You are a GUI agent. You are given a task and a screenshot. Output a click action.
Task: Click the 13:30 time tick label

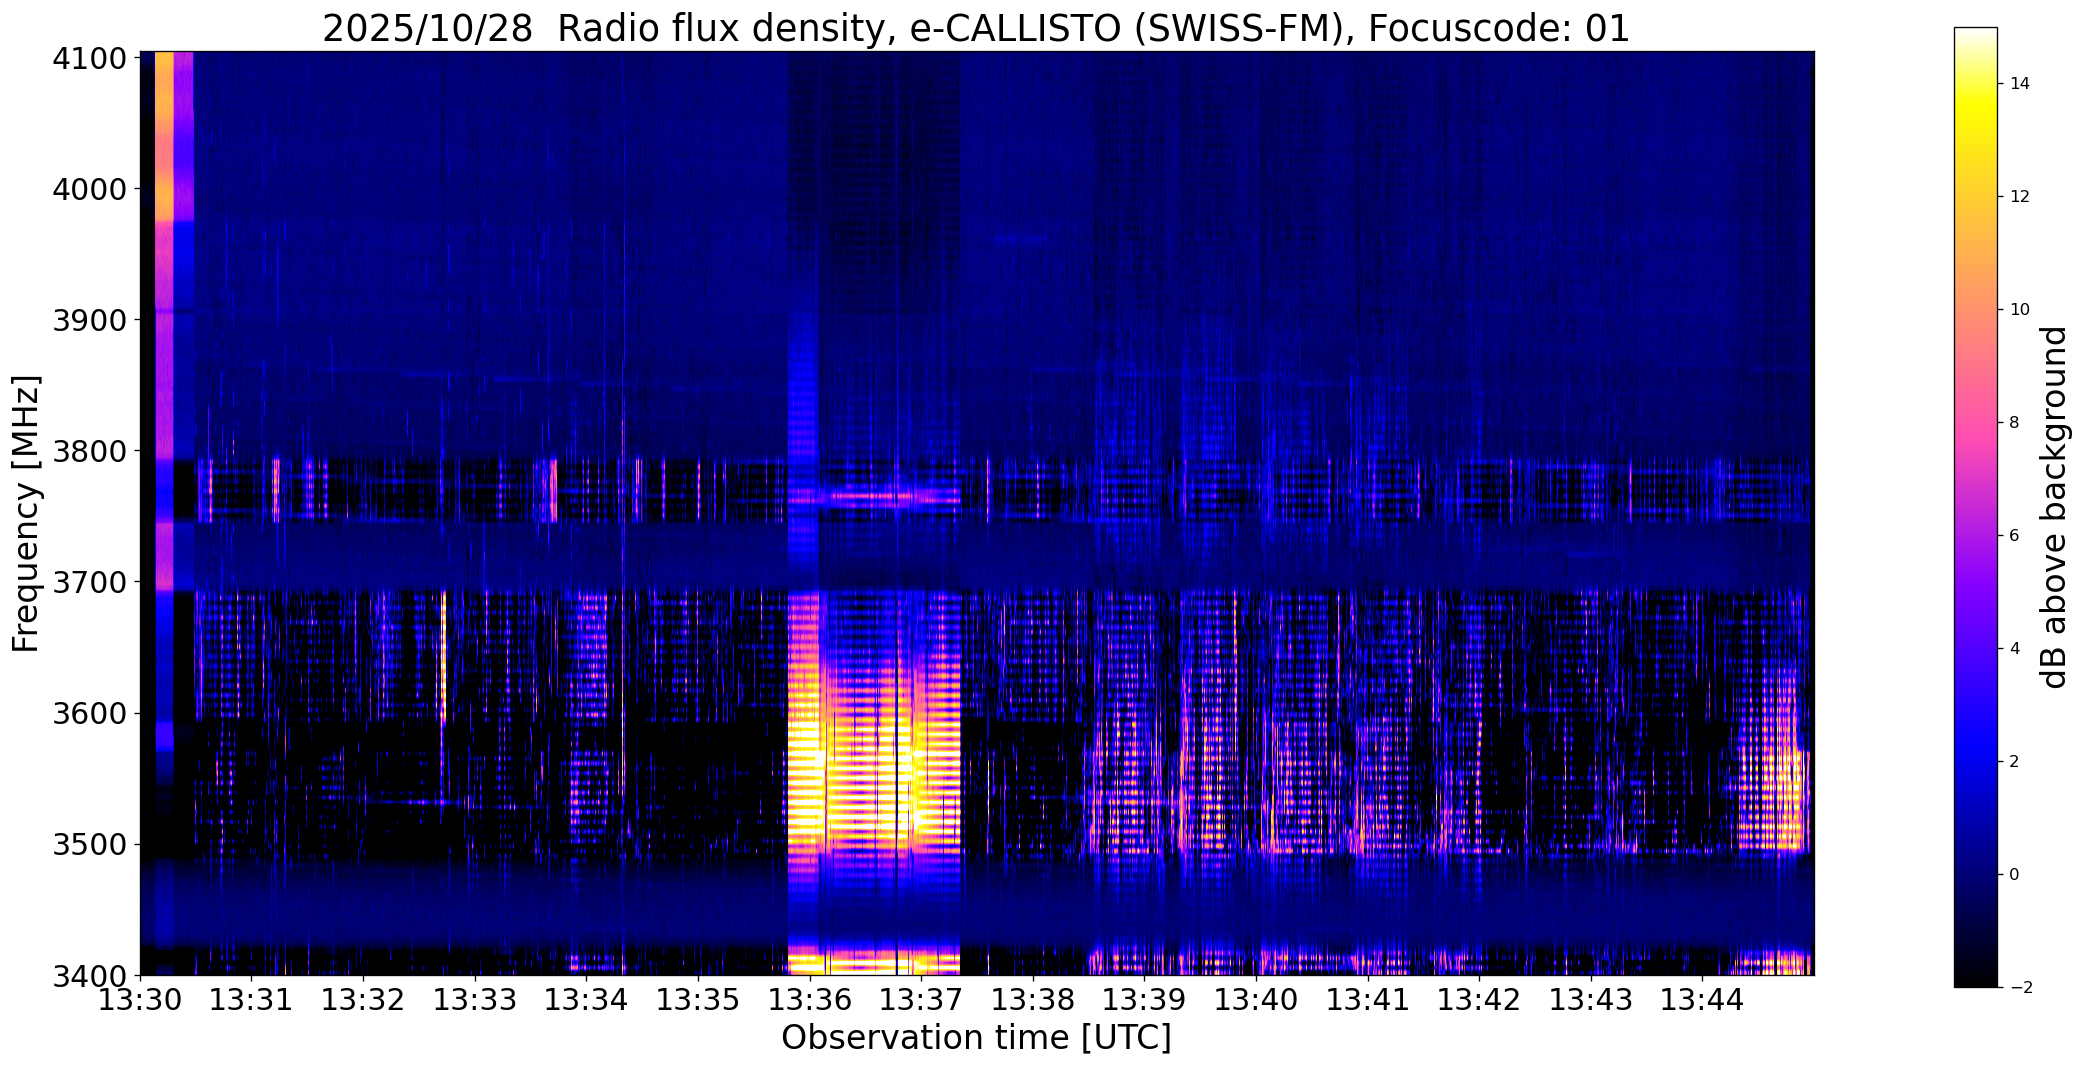(x=140, y=1000)
